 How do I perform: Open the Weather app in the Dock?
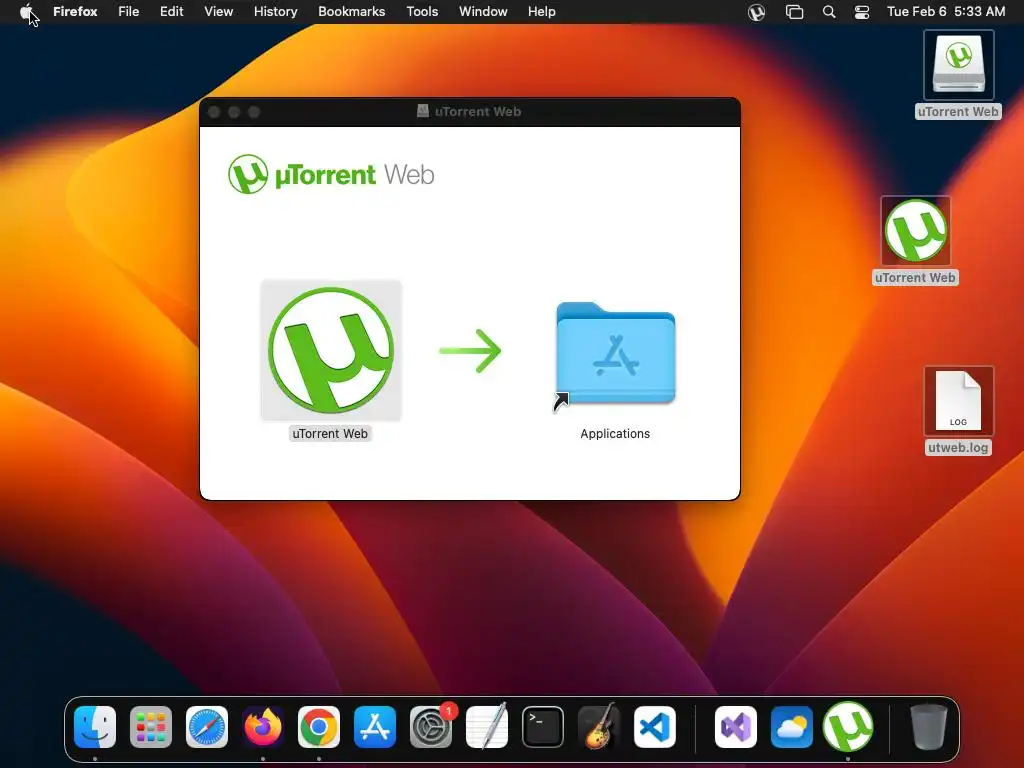[792, 727]
